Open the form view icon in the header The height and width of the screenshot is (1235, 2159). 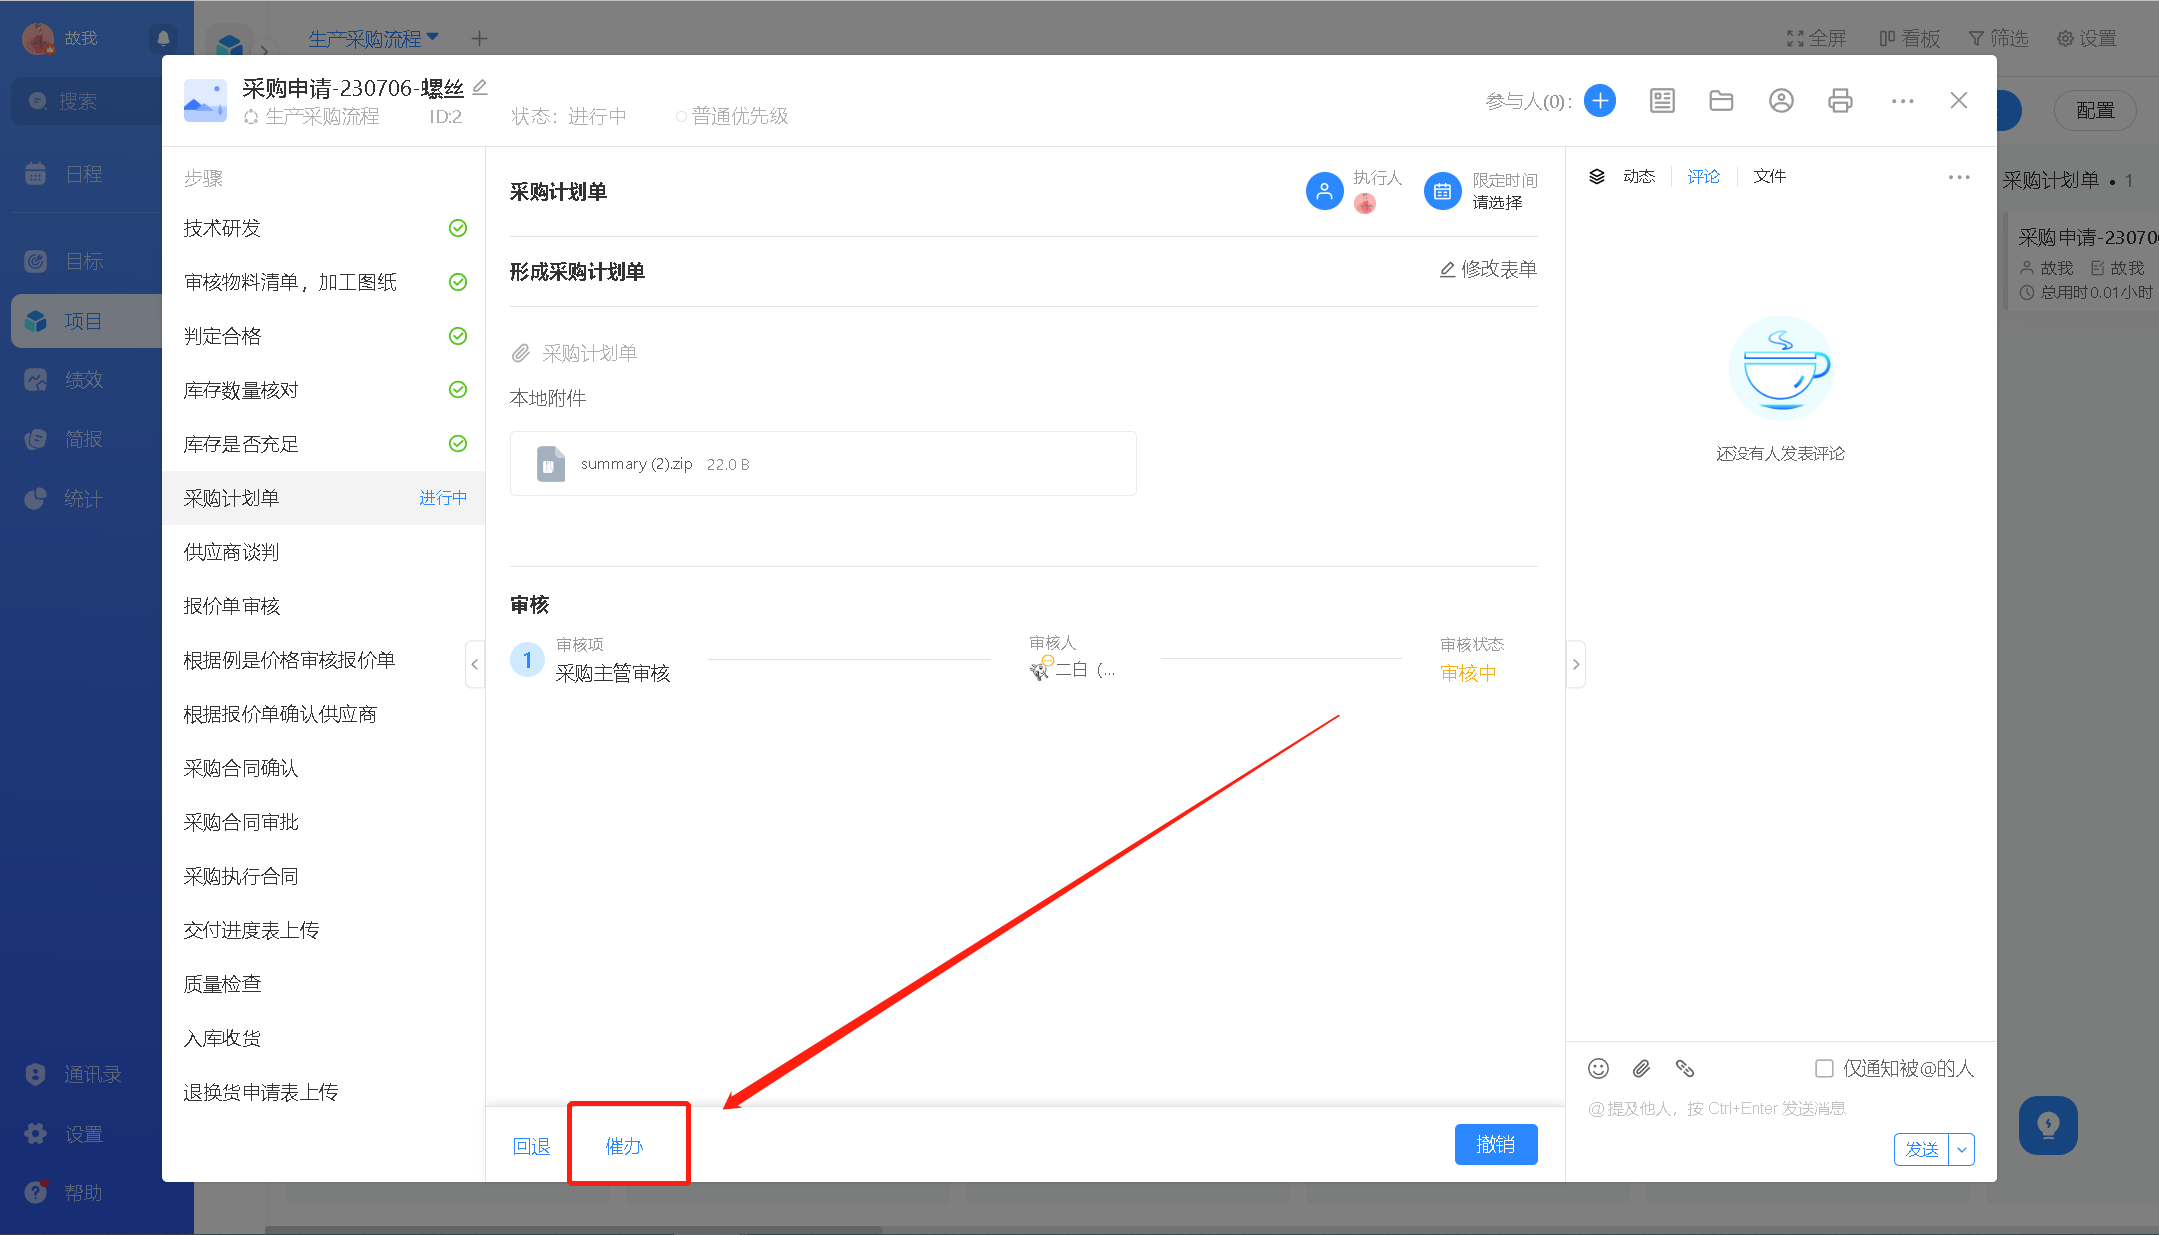pos(1662,101)
